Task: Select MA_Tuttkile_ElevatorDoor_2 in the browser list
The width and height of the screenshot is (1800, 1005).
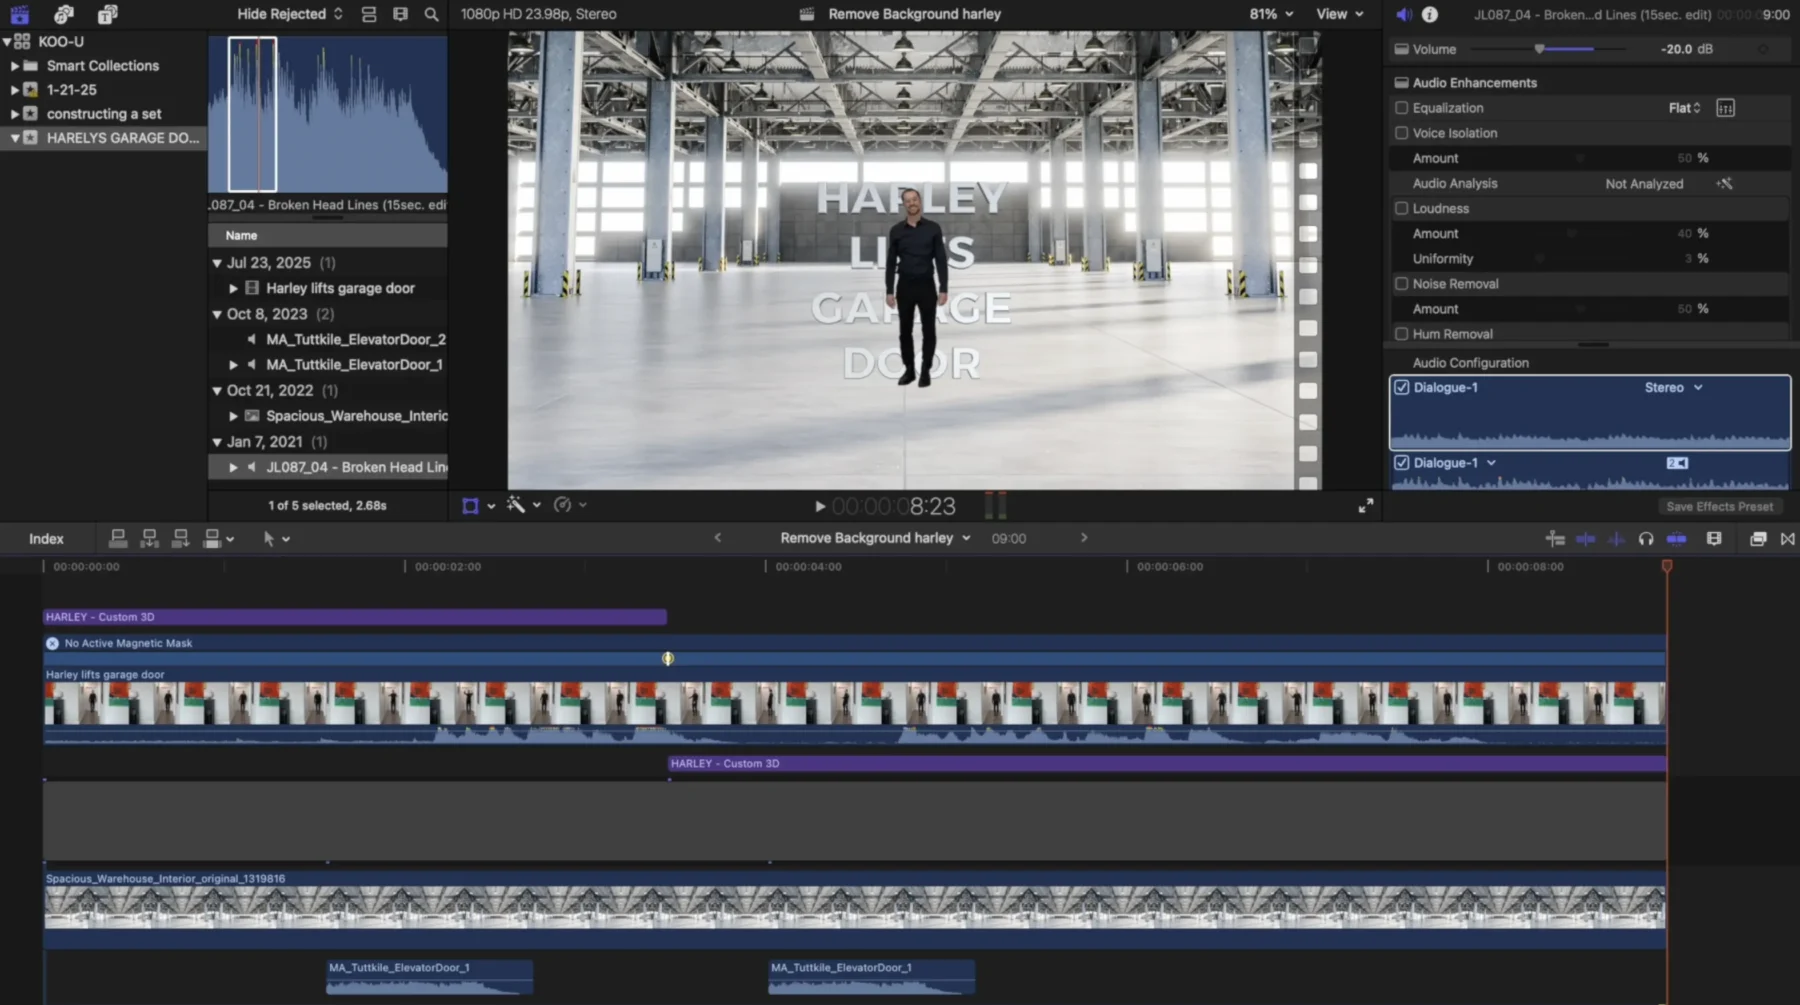Action: pos(355,340)
